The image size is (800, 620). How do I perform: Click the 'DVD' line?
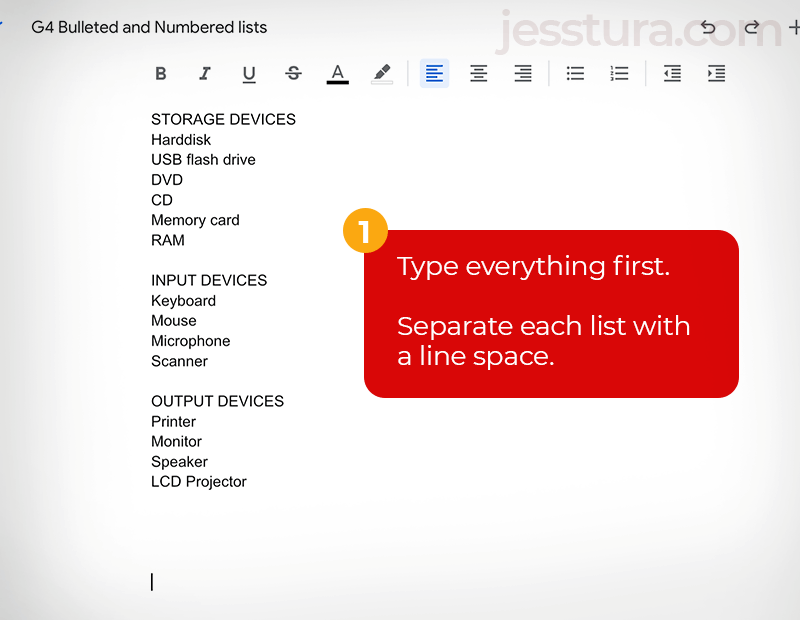coord(167,180)
